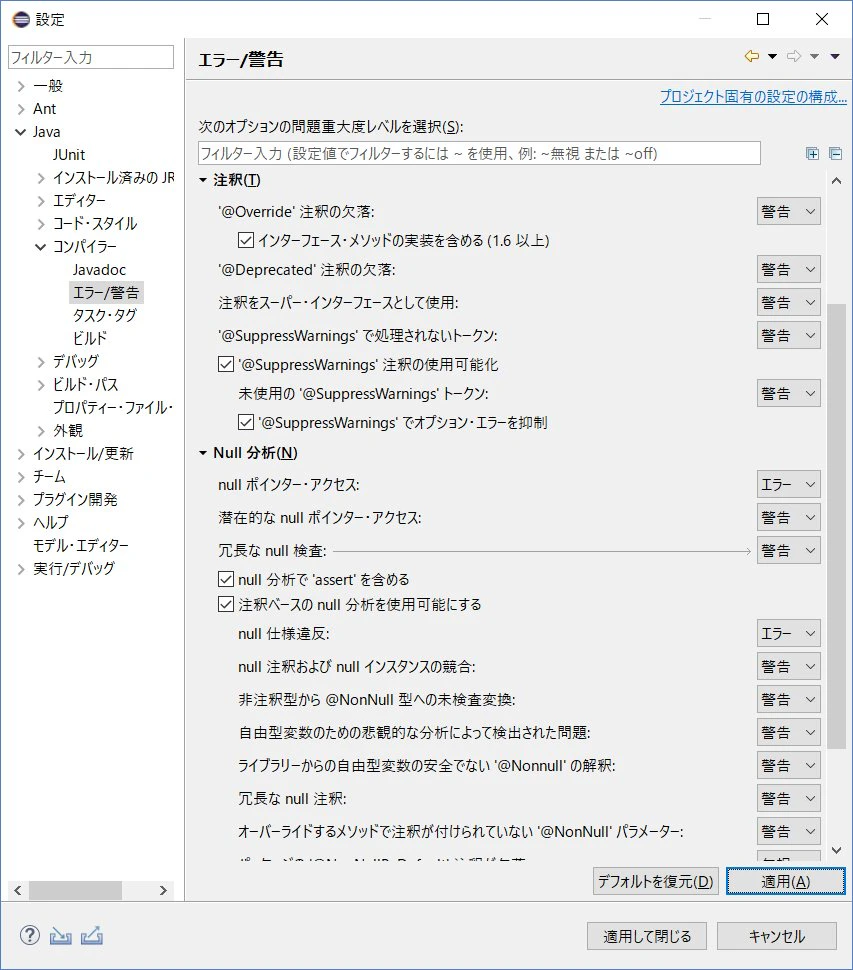This screenshot has width=853, height=970.
Task: Select Javadoc in the preferences tree
Action: coord(99,270)
